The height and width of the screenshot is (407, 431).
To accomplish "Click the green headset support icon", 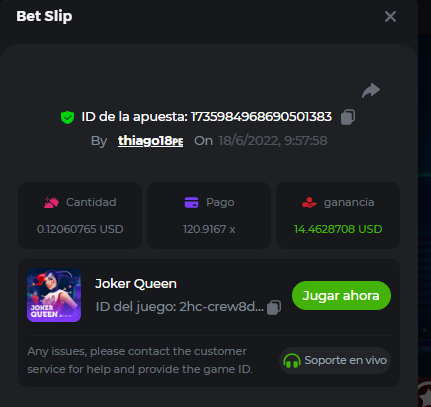I will coord(292,361).
